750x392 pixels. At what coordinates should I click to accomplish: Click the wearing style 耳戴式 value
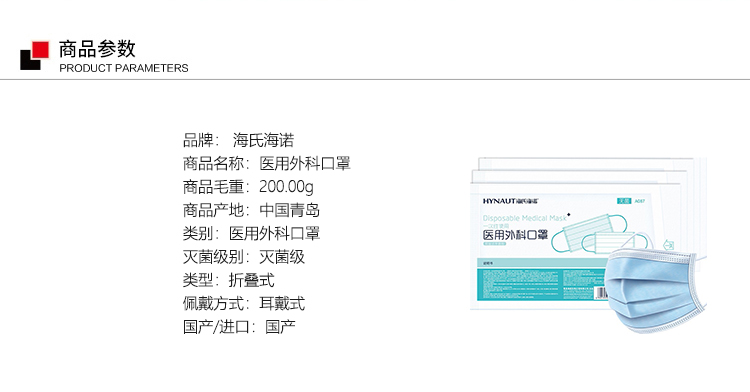282,304
